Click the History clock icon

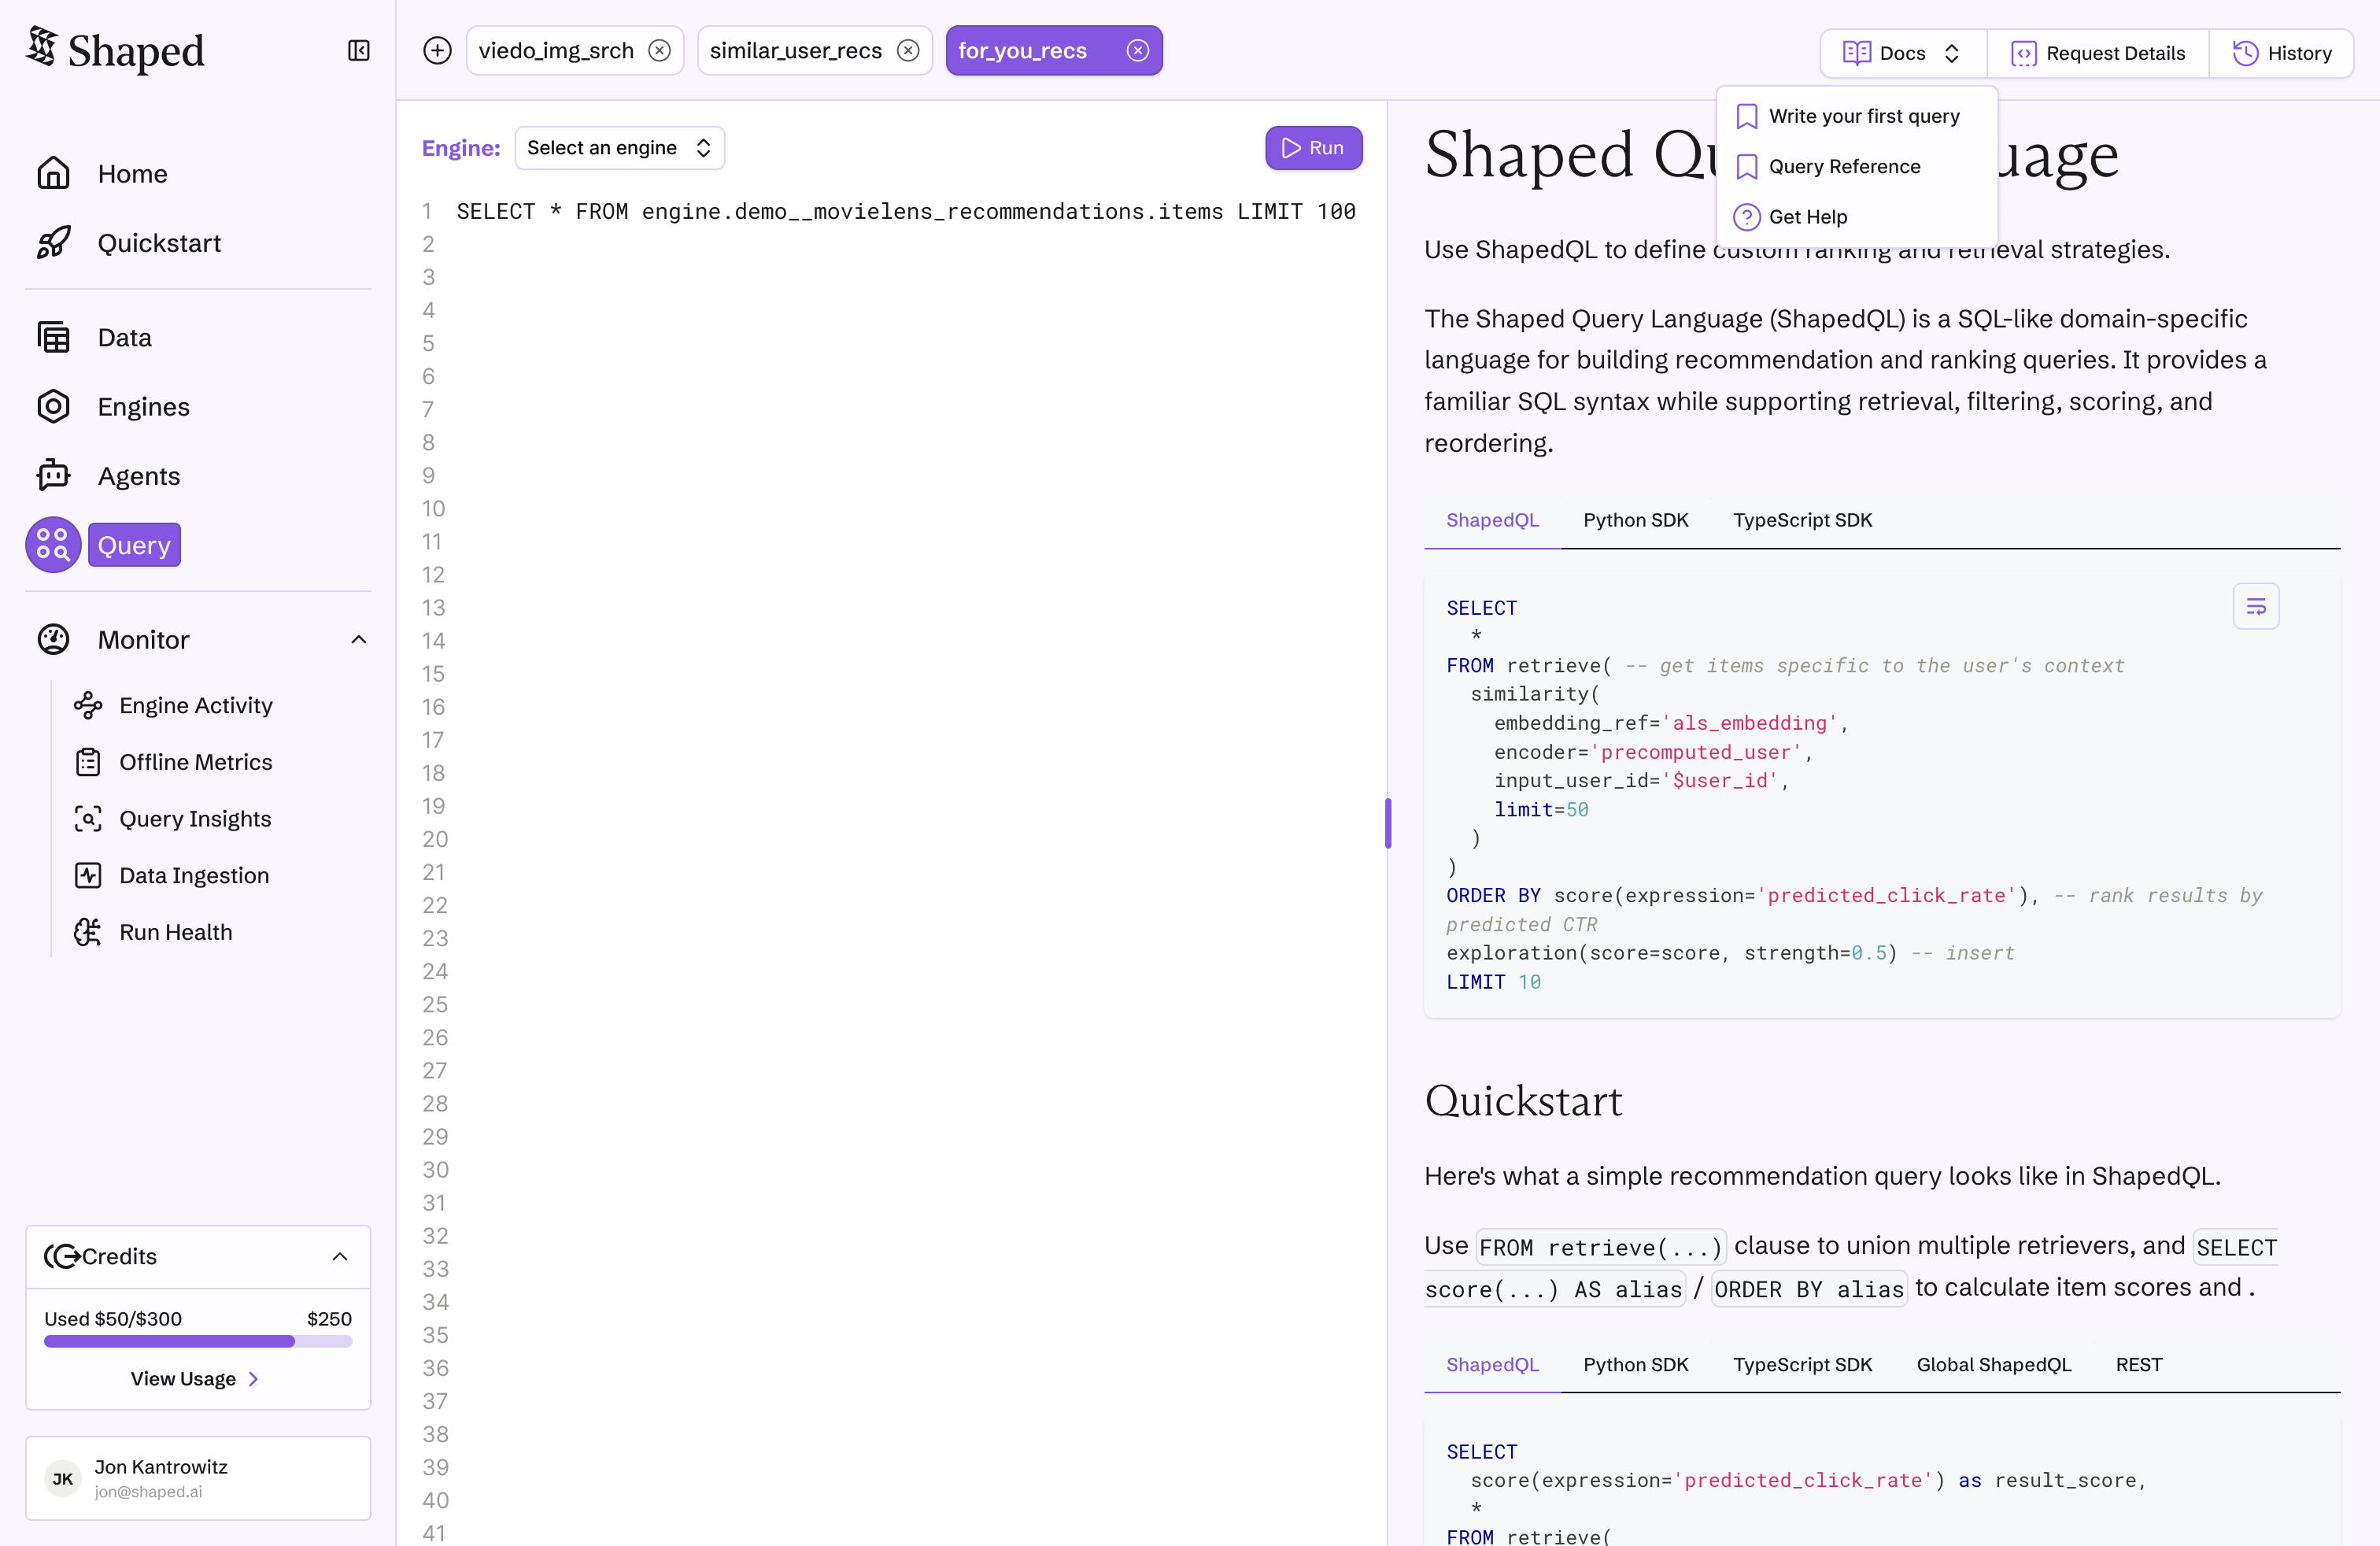point(2245,53)
